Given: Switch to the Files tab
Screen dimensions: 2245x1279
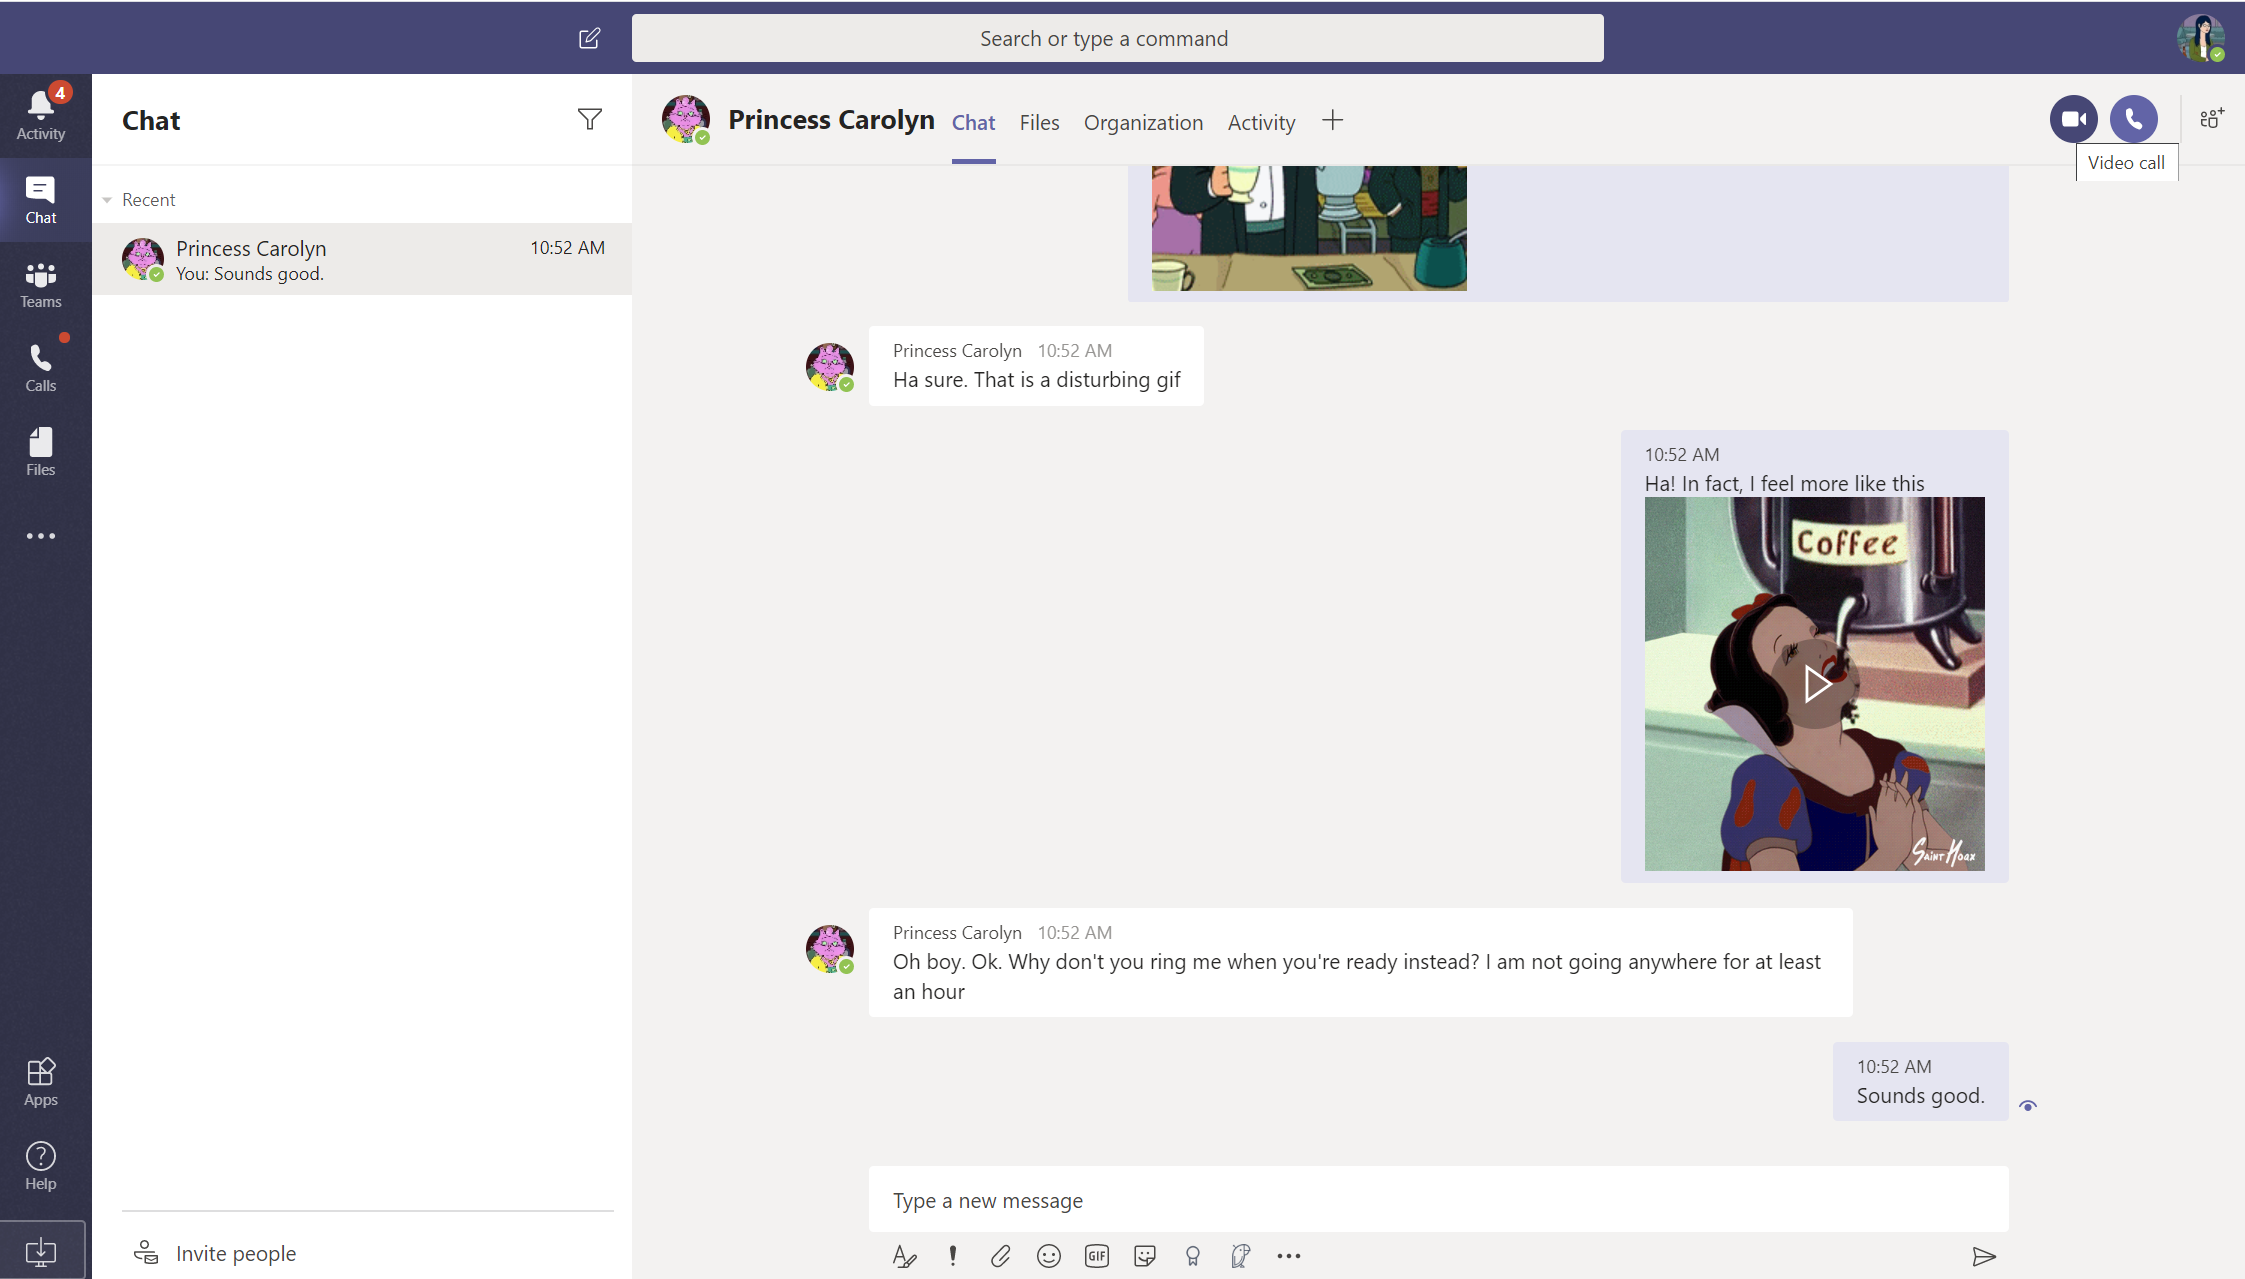Looking at the screenshot, I should click(1039, 123).
